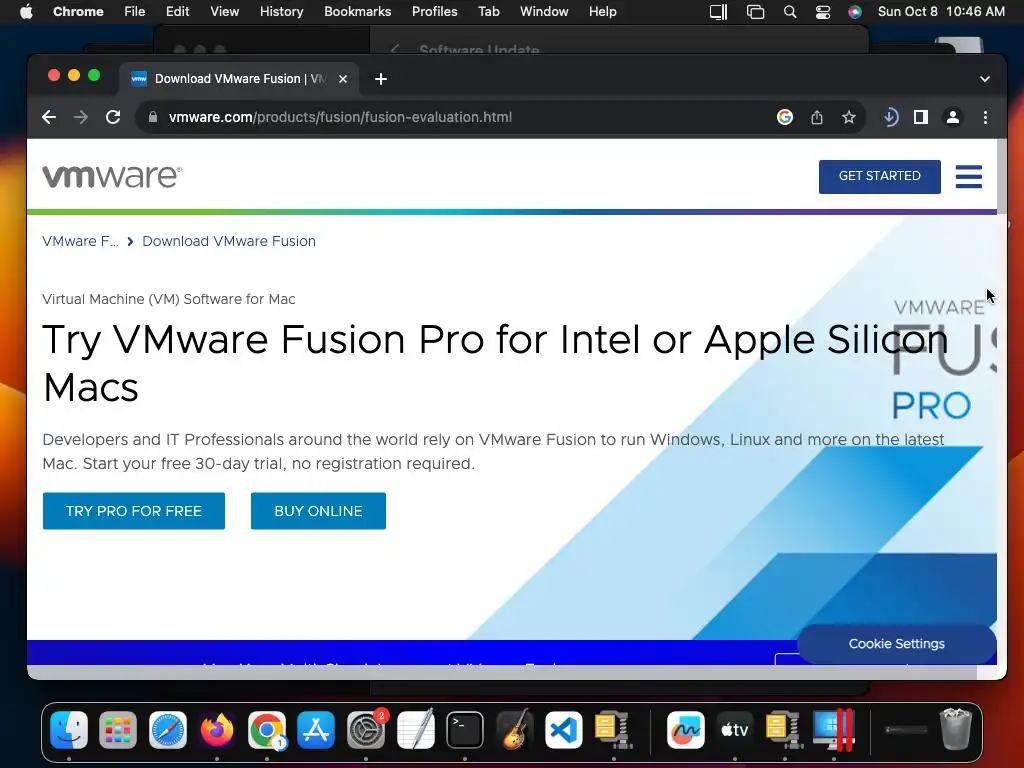This screenshot has width=1024, height=768.
Task: Click the Google icon in address bar
Action: tap(785, 118)
